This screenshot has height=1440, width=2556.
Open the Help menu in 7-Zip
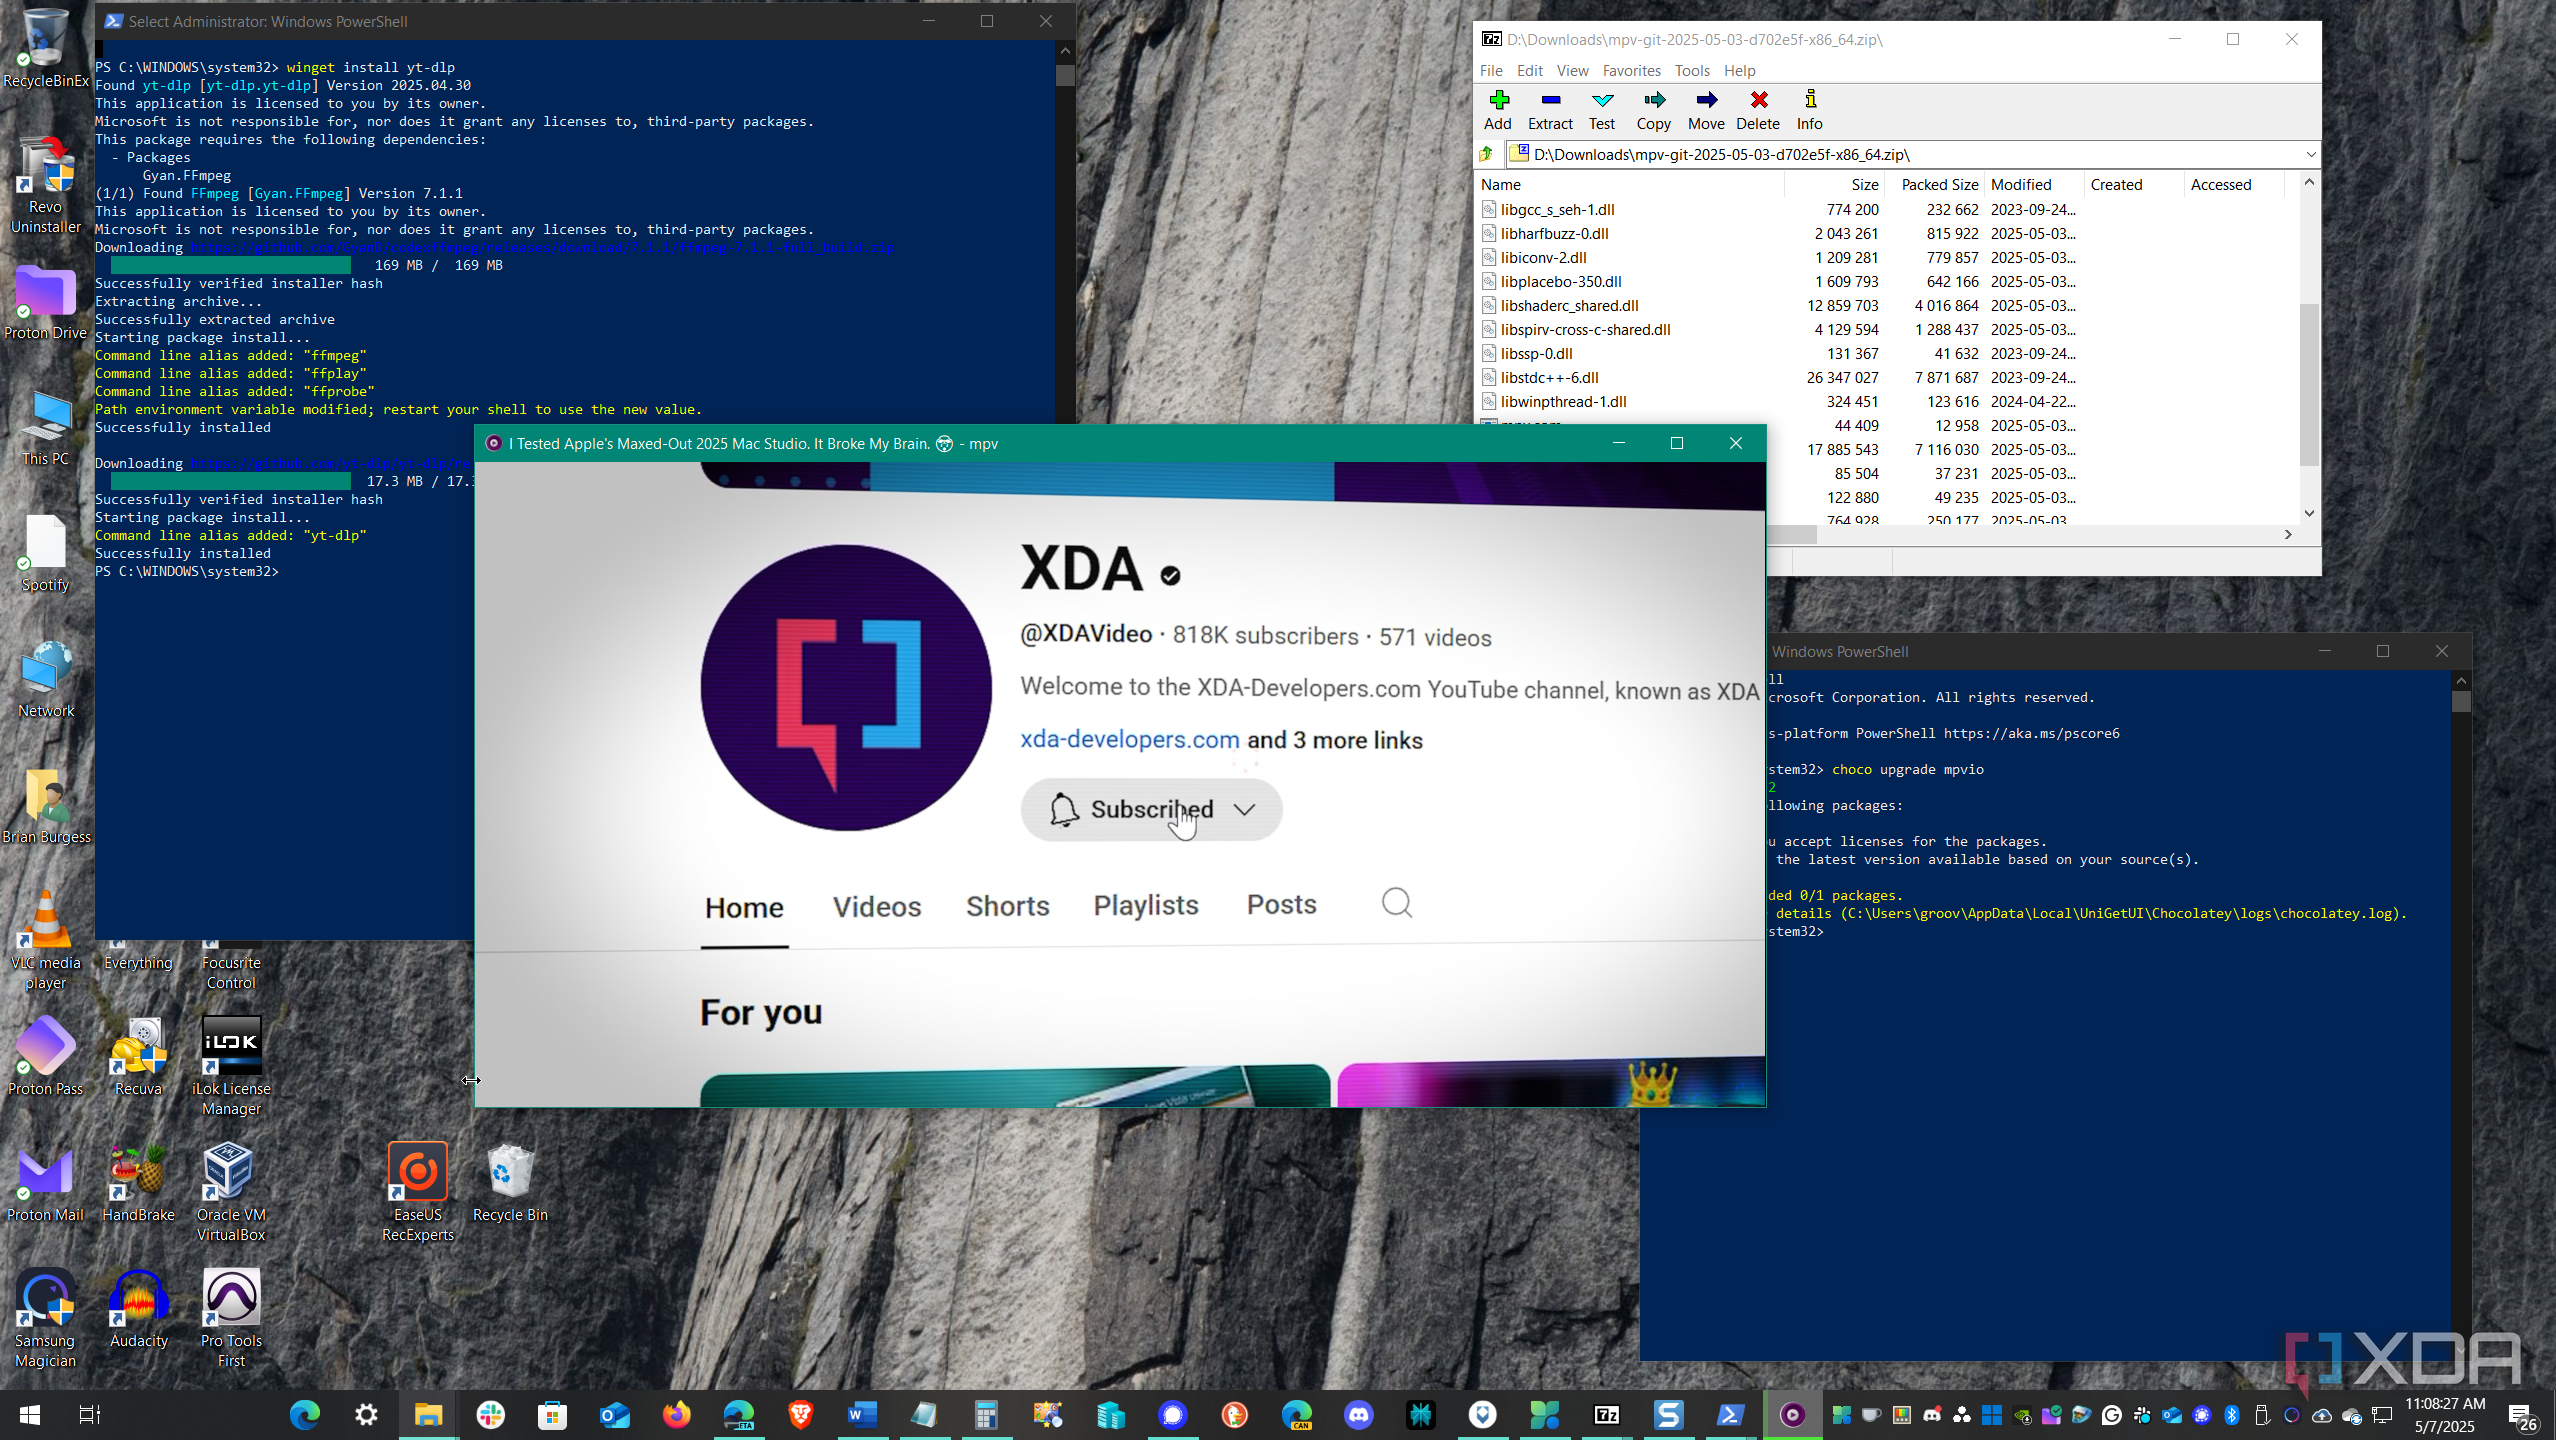(x=1739, y=71)
